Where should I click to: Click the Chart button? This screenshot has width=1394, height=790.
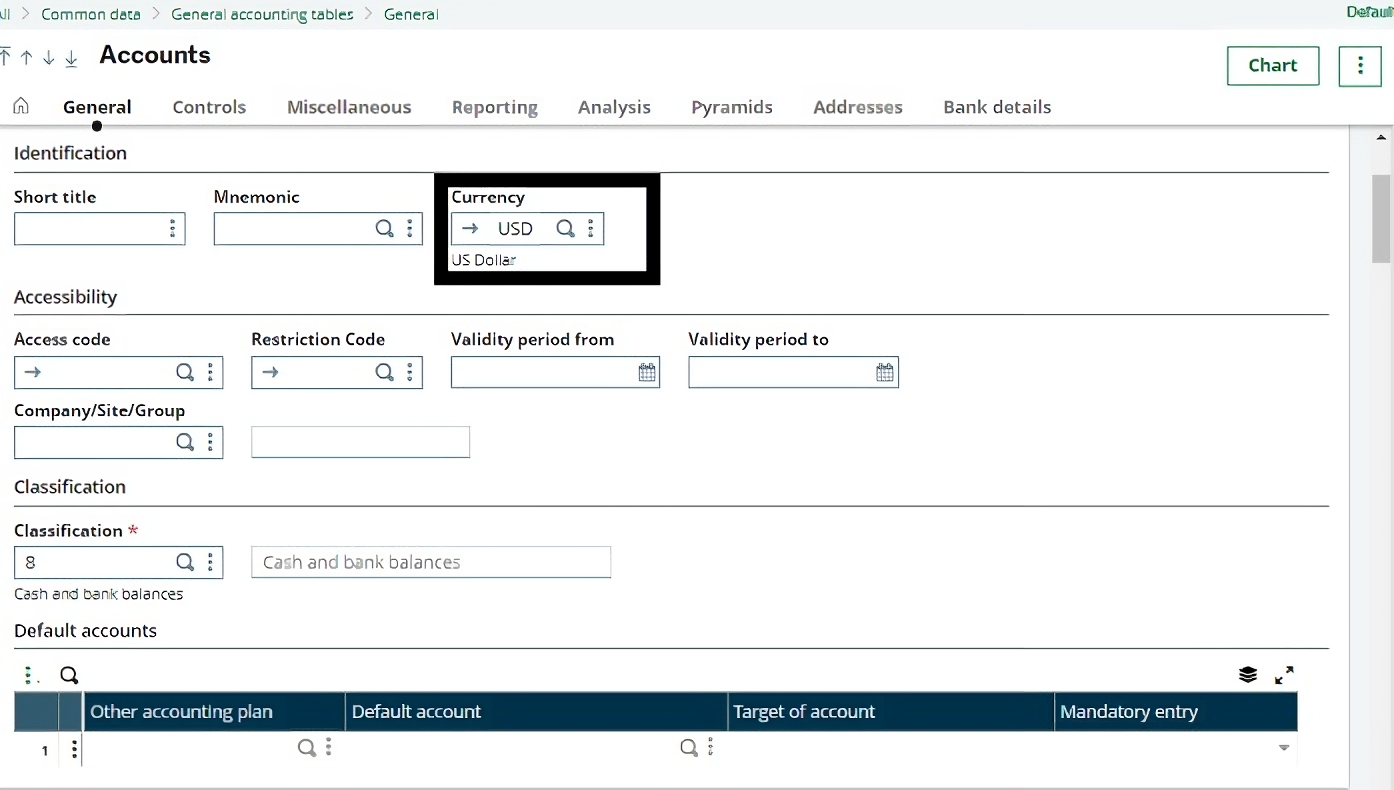tap(1272, 65)
